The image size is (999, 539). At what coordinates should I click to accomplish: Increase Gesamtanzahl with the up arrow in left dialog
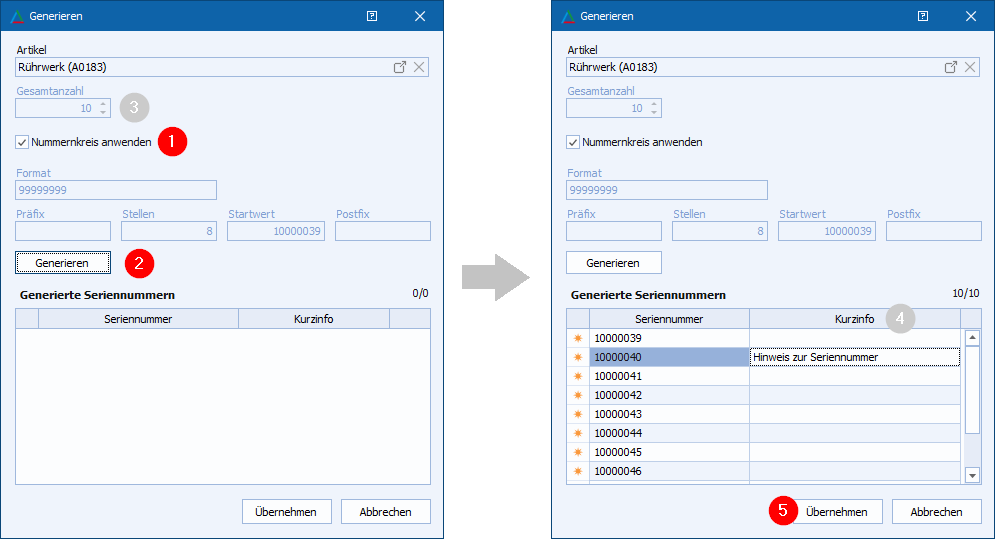point(102,104)
